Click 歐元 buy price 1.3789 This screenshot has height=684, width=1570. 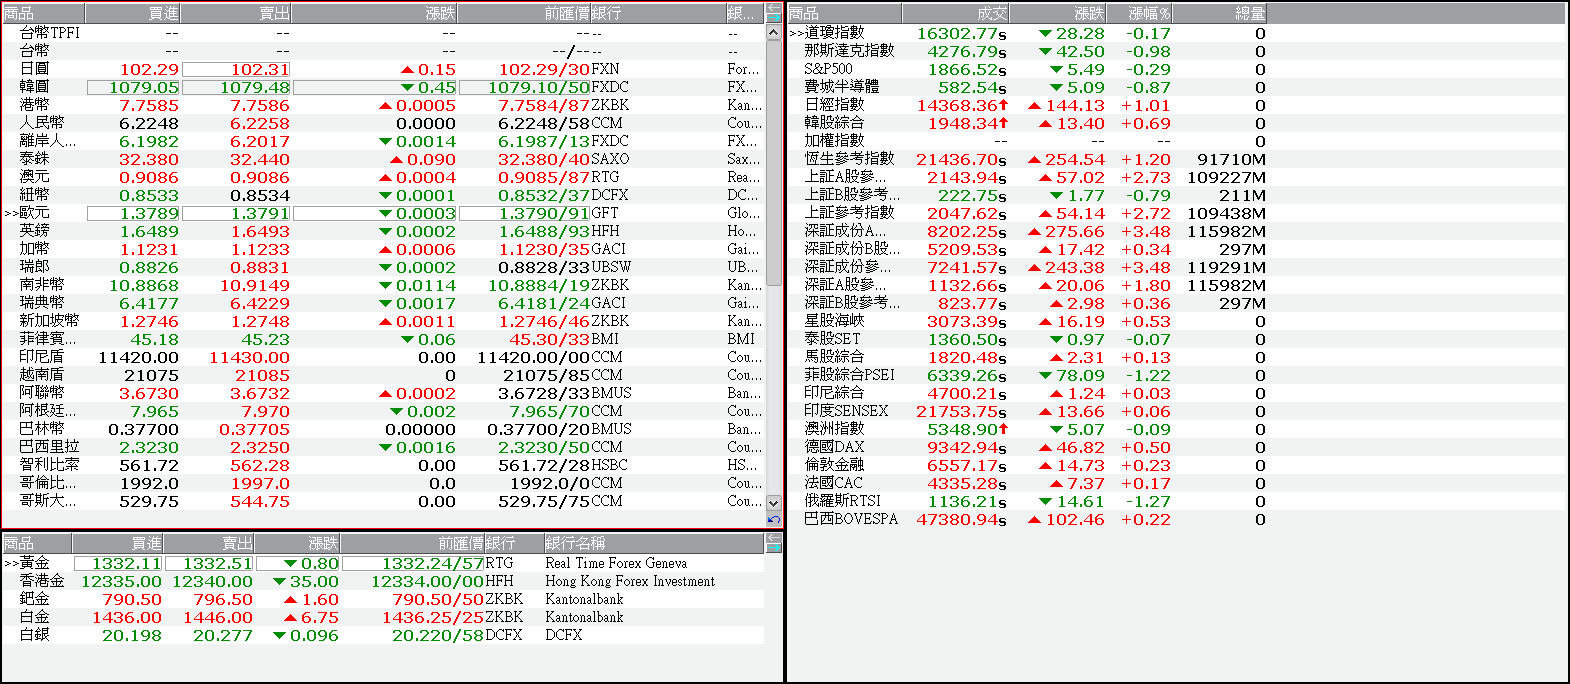134,213
